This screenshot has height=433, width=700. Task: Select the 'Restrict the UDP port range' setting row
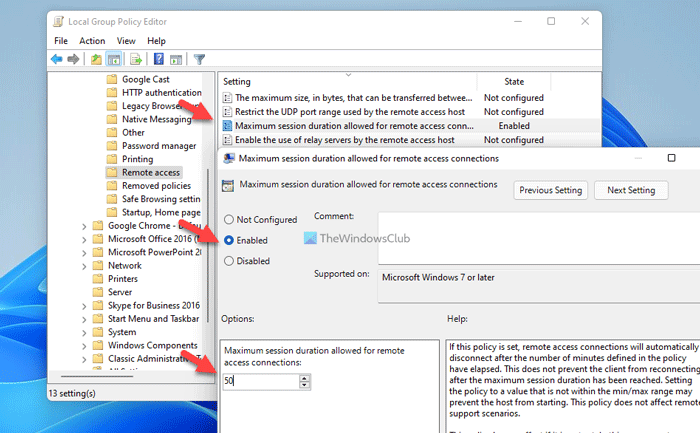pyautogui.click(x=410, y=112)
